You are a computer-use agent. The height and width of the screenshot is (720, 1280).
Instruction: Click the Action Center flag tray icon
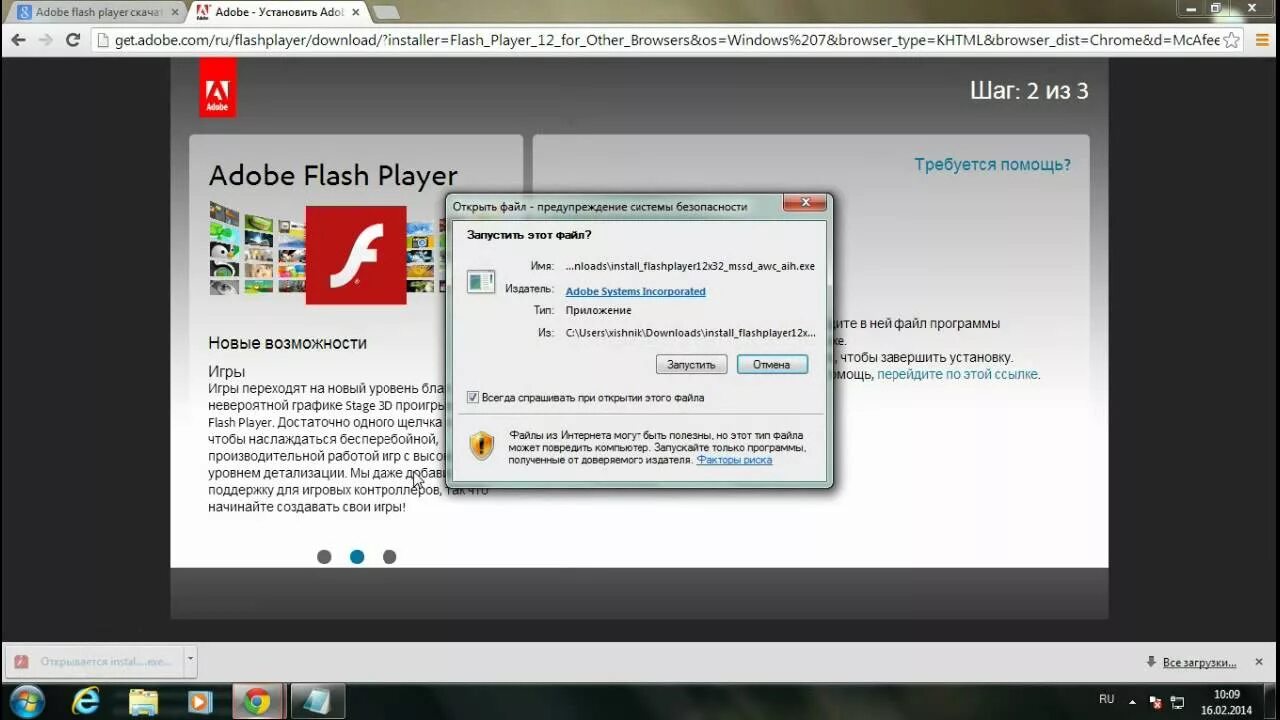1155,702
